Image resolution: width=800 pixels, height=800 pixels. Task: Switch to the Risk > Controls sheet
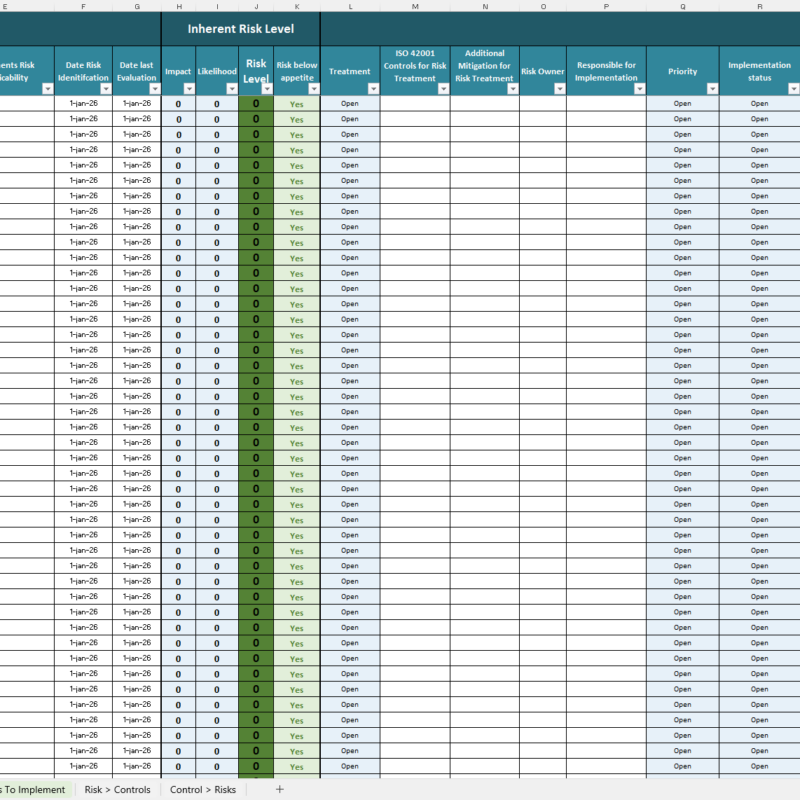pos(117,790)
